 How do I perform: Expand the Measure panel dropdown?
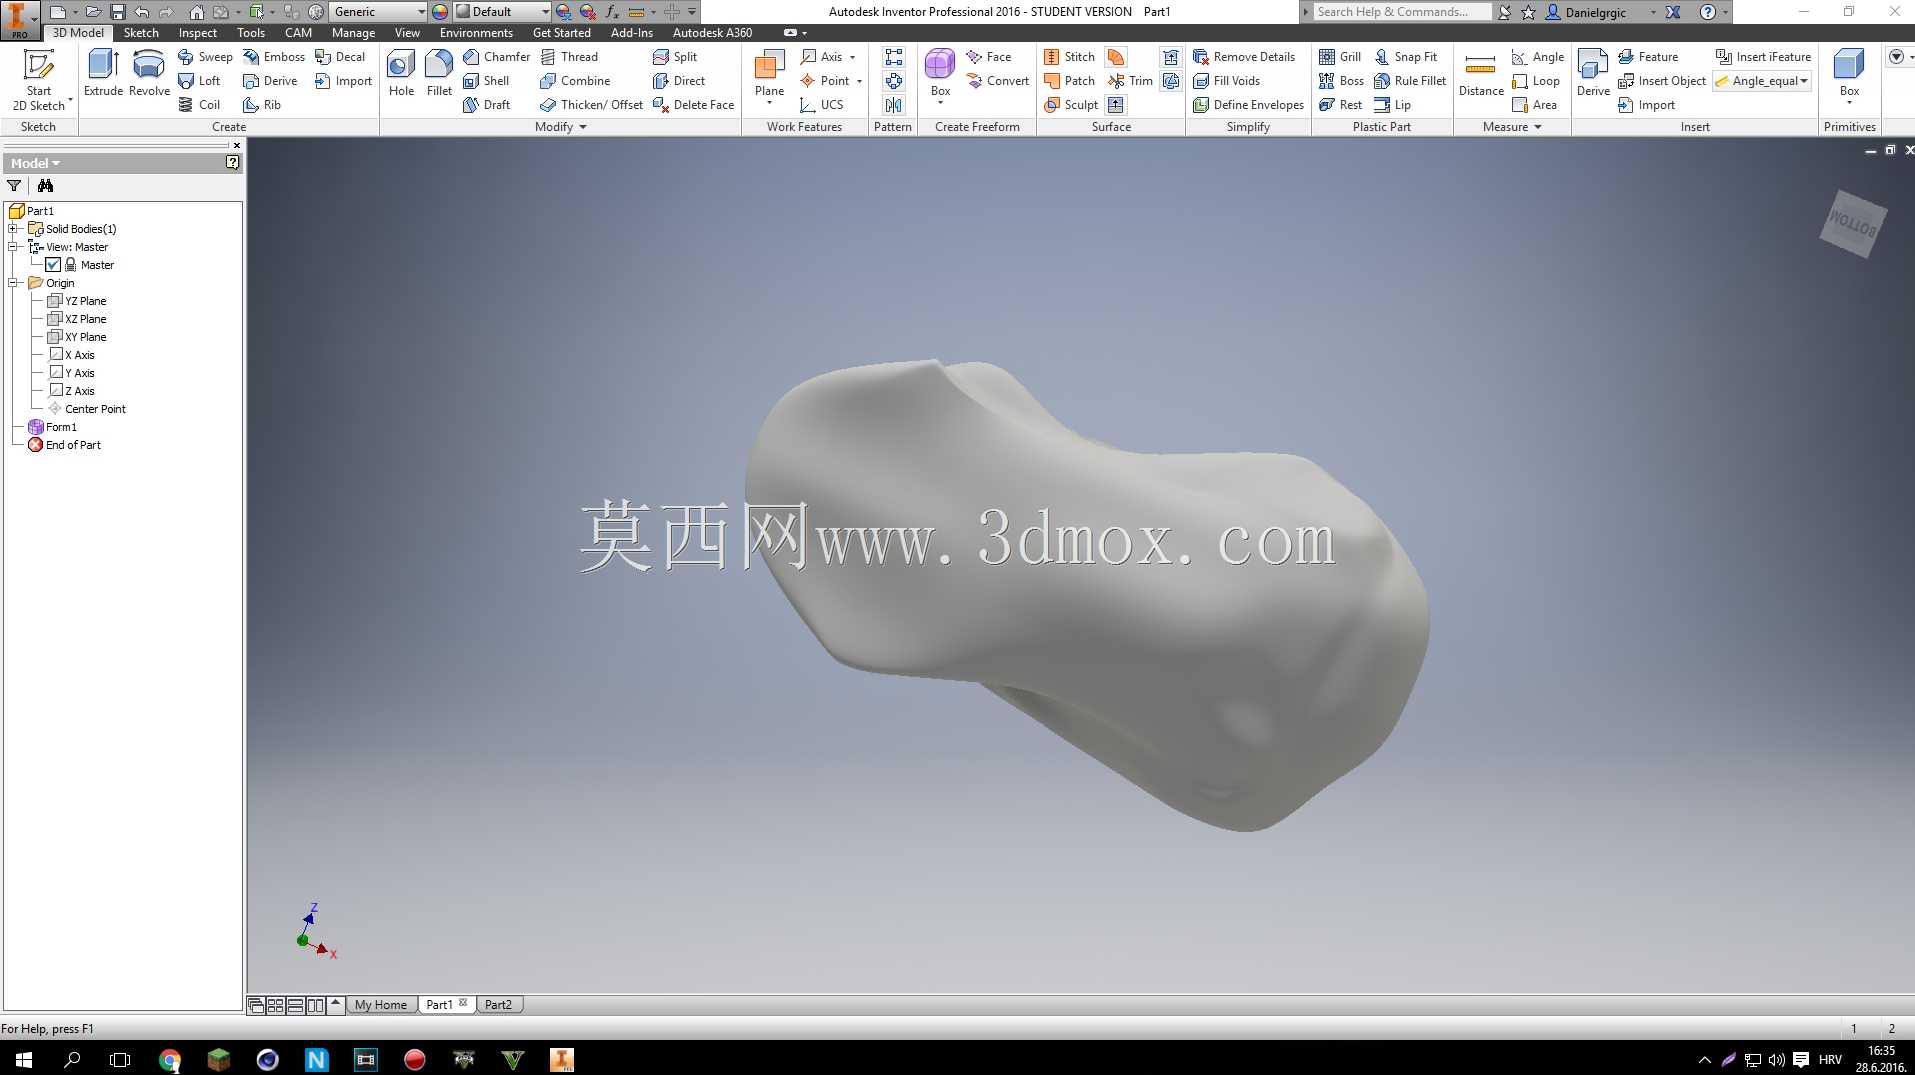[1512, 127]
